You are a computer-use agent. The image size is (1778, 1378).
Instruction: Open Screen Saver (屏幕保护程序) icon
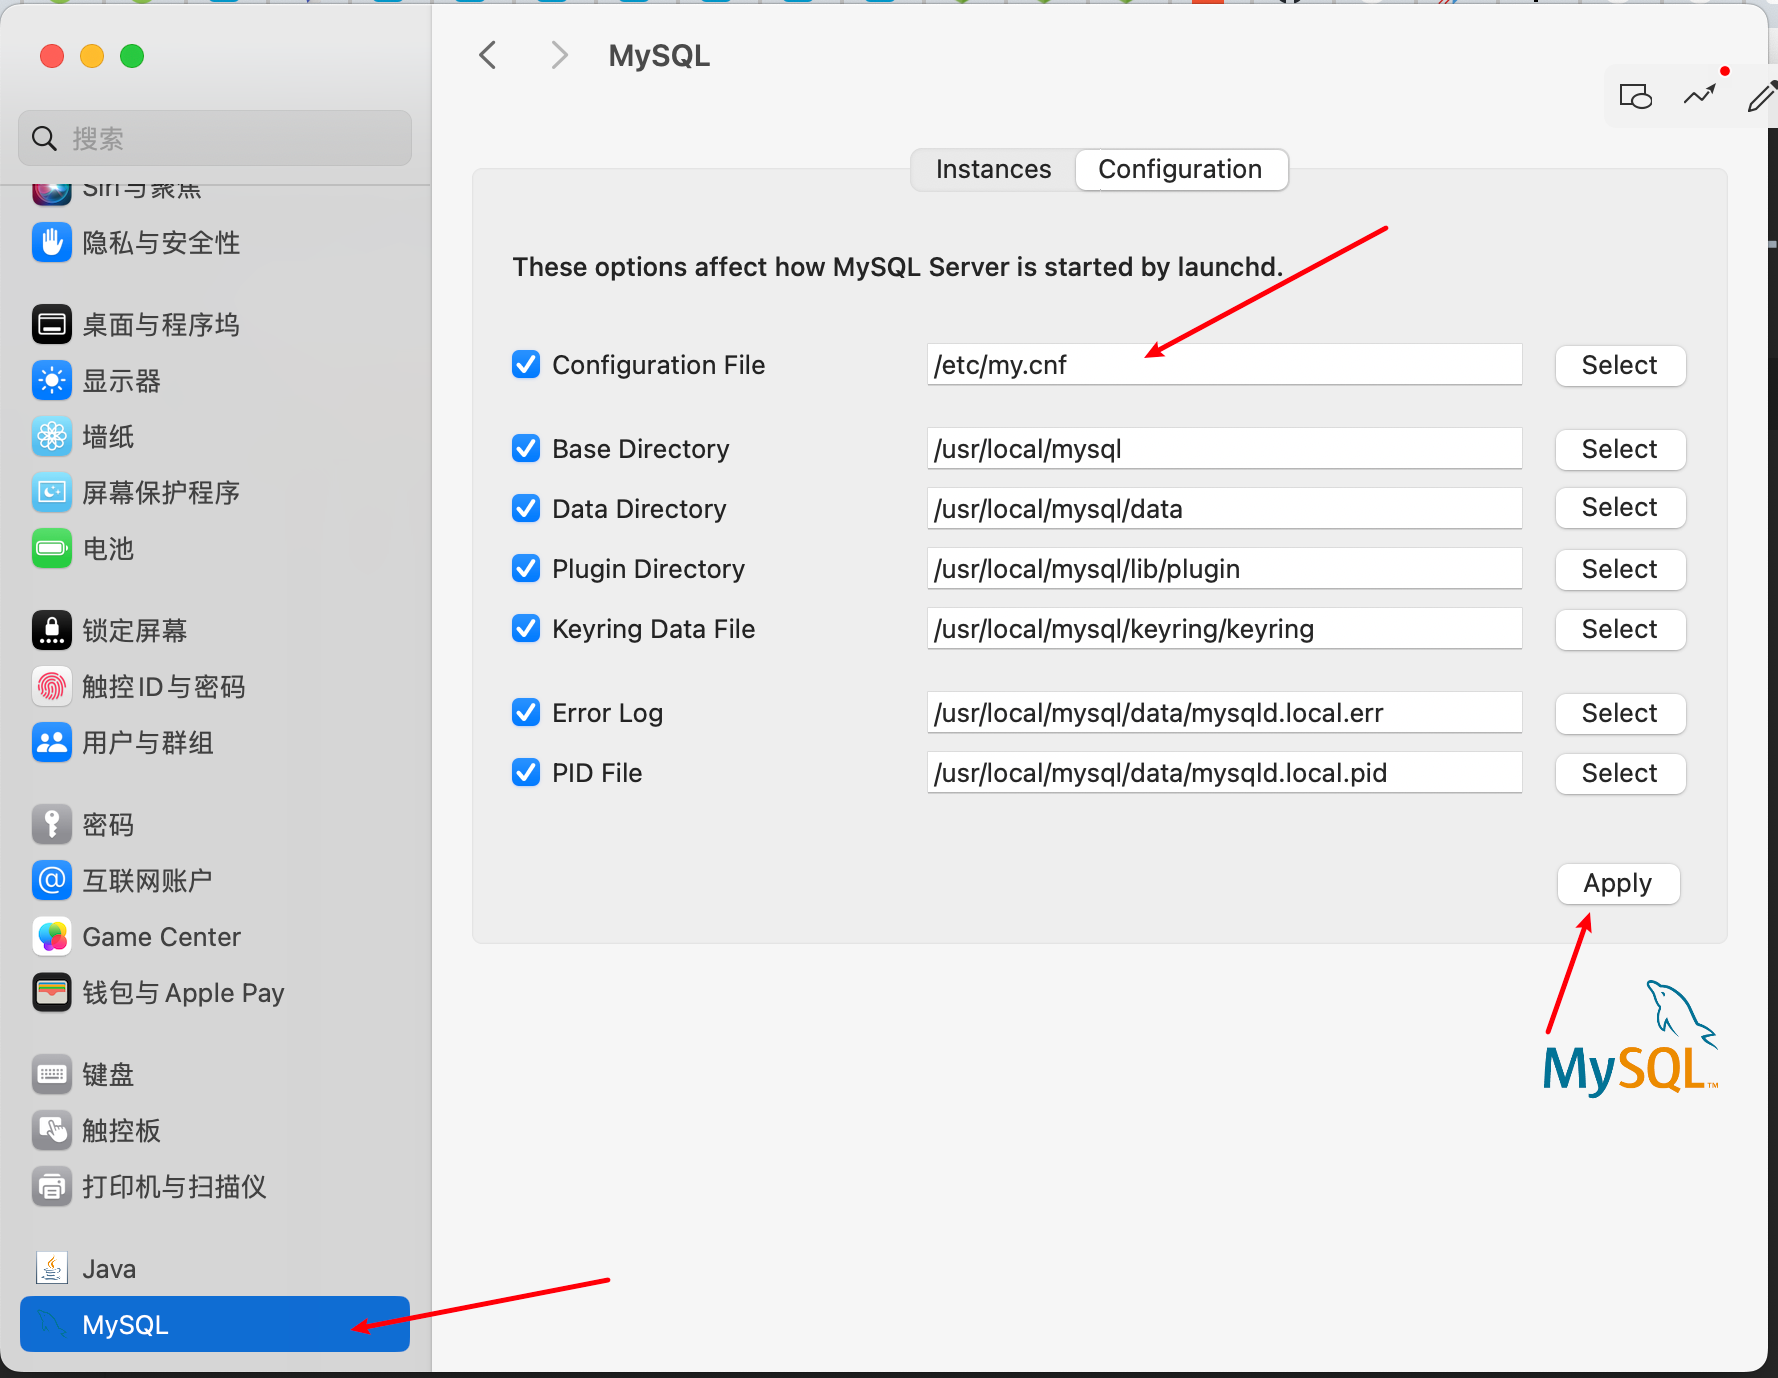(52, 492)
